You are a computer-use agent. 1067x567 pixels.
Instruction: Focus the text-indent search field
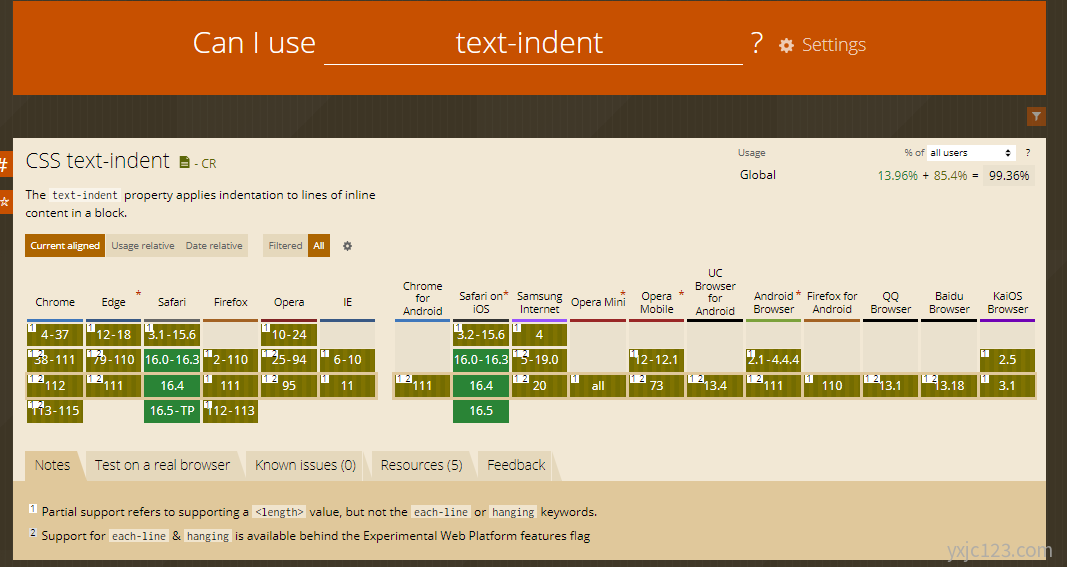tap(533, 43)
